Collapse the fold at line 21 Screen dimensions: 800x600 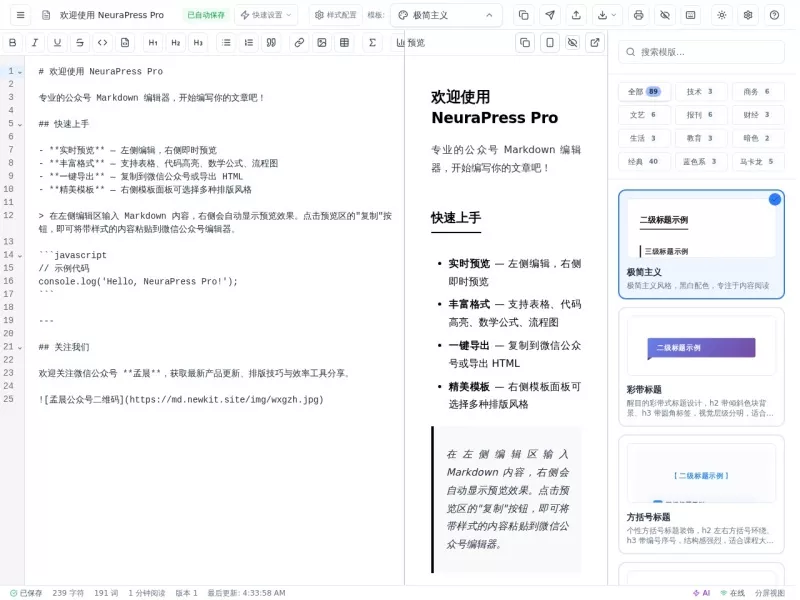pyautogui.click(x=20, y=348)
